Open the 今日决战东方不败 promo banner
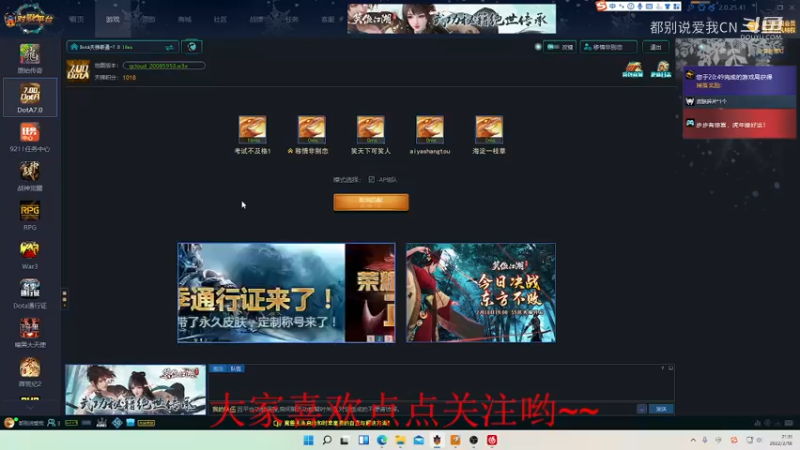 481,293
